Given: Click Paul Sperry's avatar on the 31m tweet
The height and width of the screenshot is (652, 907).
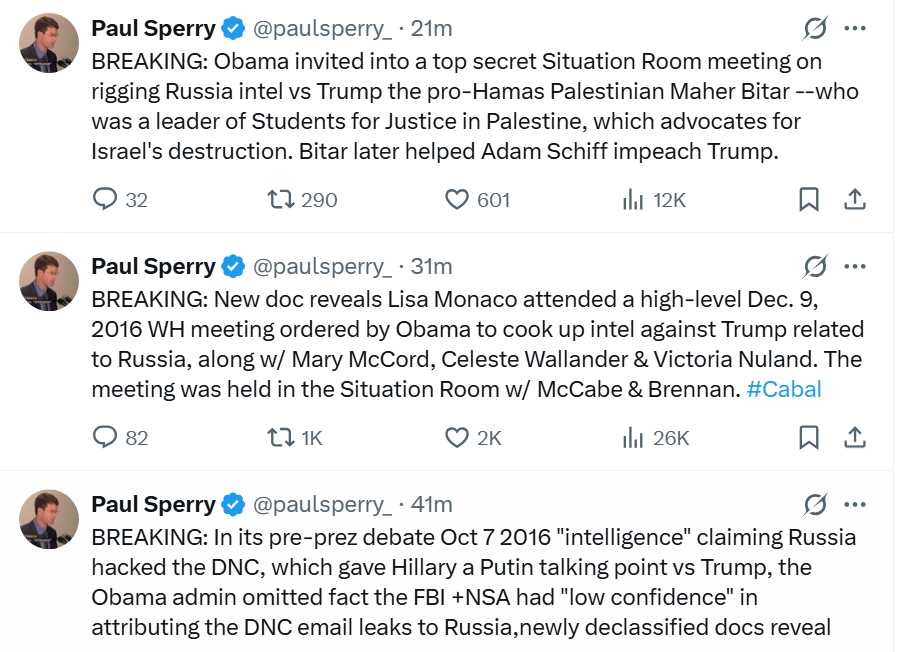Looking at the screenshot, I should click(49, 281).
